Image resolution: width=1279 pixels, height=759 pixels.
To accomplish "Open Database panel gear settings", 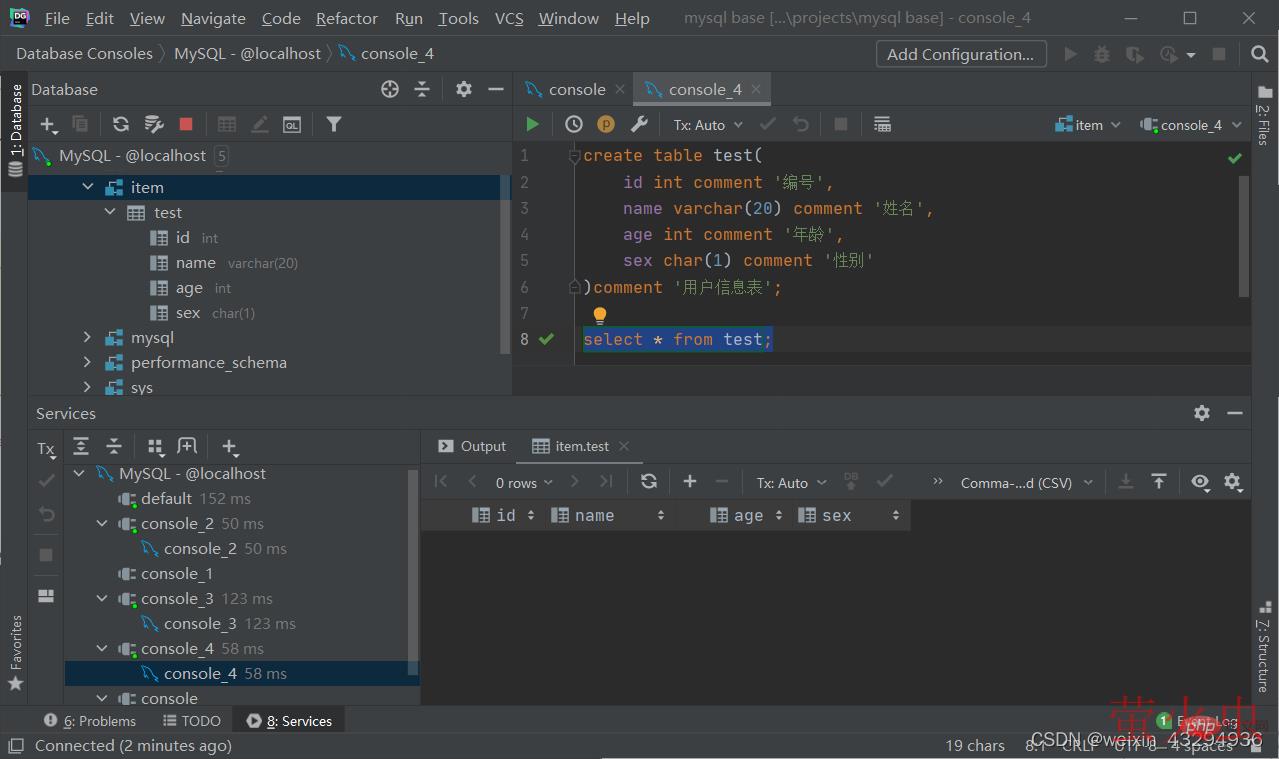I will coord(463,89).
